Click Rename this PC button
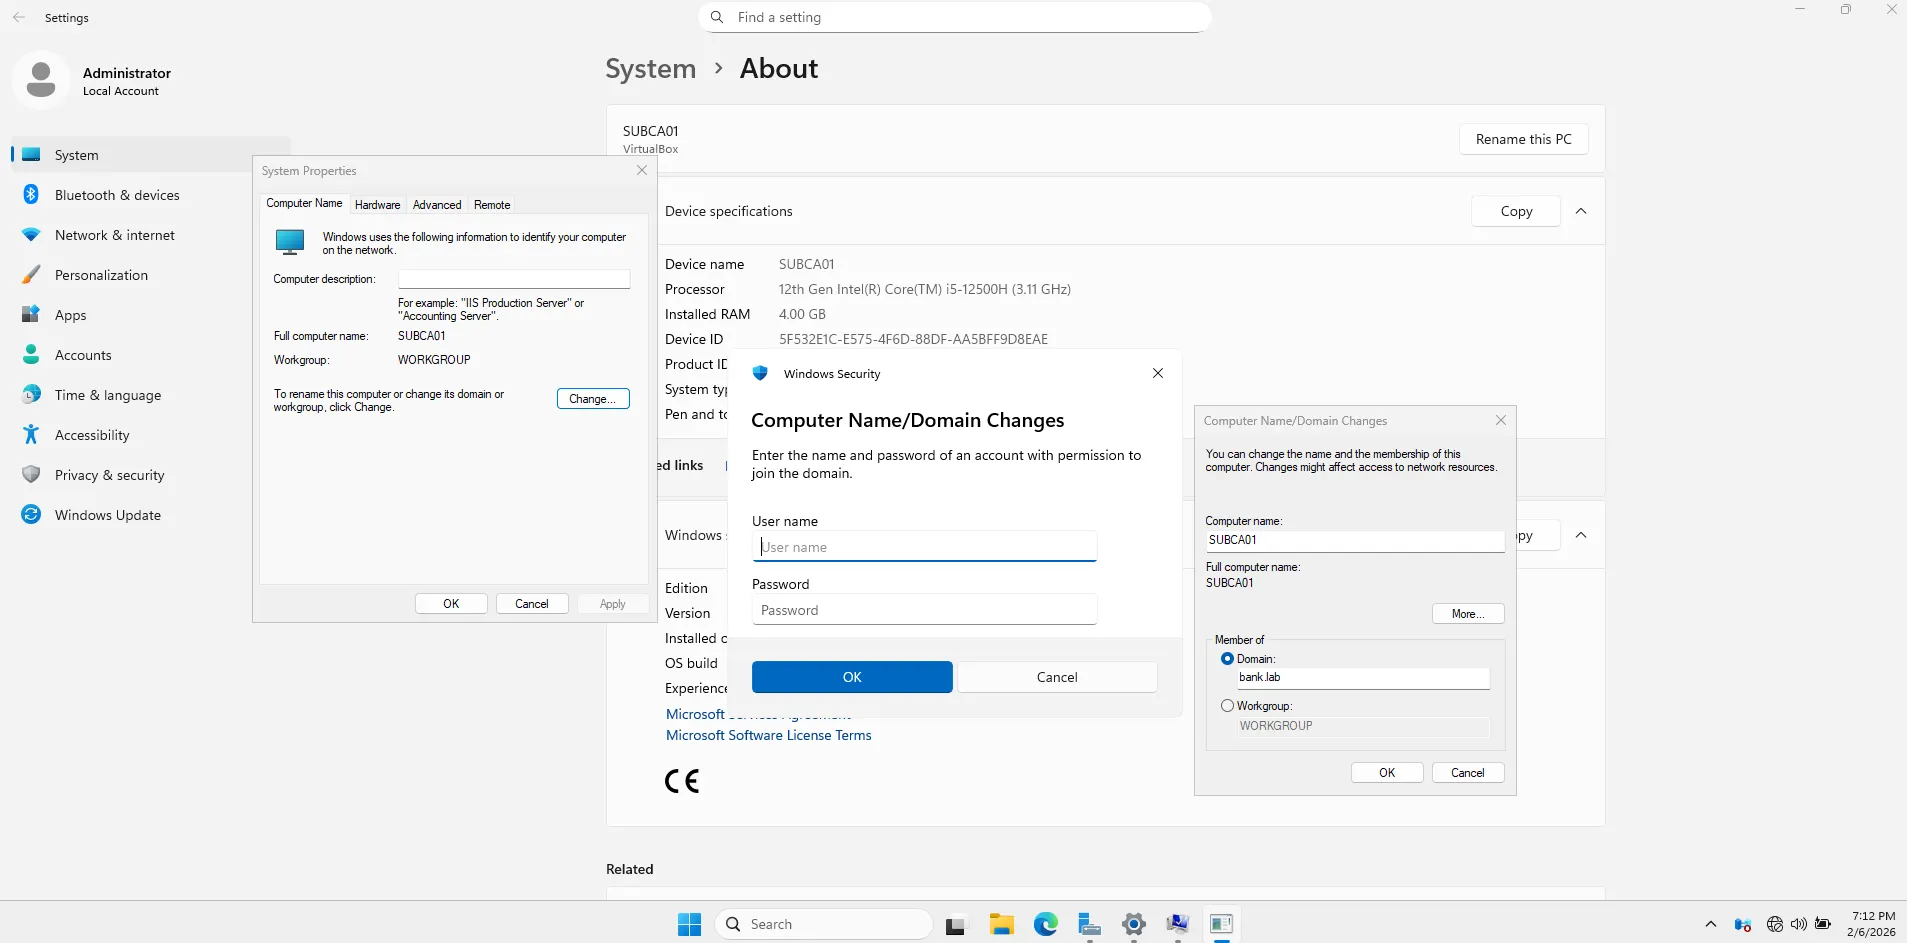Viewport: 1907px width, 943px height. pos(1524,139)
